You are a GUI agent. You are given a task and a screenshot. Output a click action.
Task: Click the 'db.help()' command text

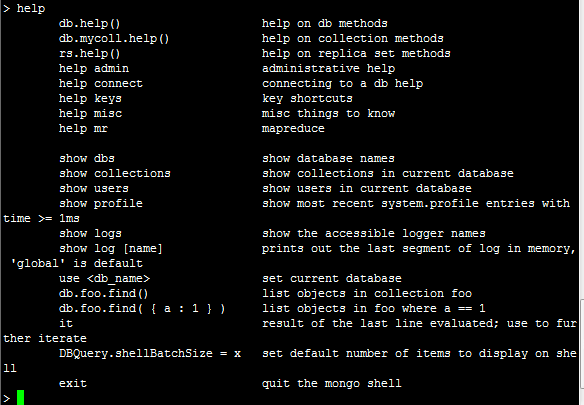click(x=89, y=24)
